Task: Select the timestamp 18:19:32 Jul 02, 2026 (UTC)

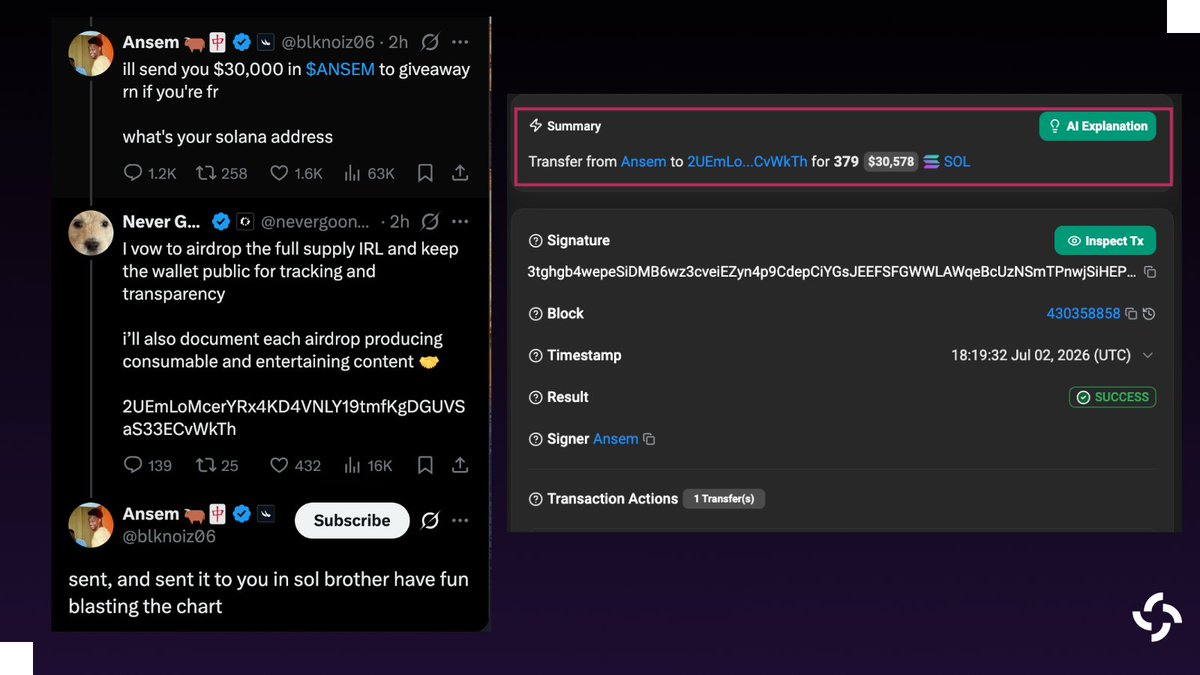Action: [1041, 355]
